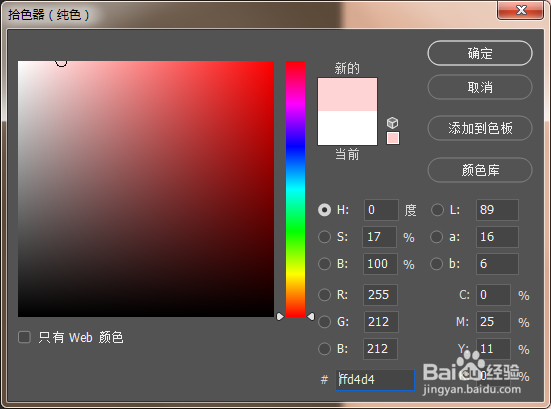Close the 拾色器 dialog window

[521, 10]
